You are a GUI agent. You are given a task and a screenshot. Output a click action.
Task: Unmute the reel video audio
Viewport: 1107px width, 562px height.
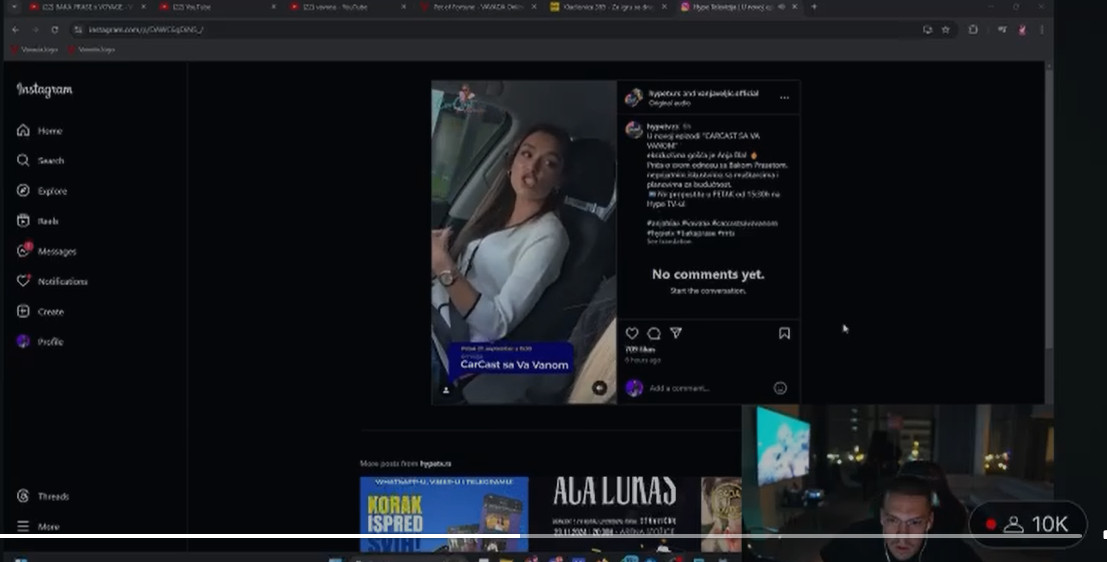tap(599, 388)
